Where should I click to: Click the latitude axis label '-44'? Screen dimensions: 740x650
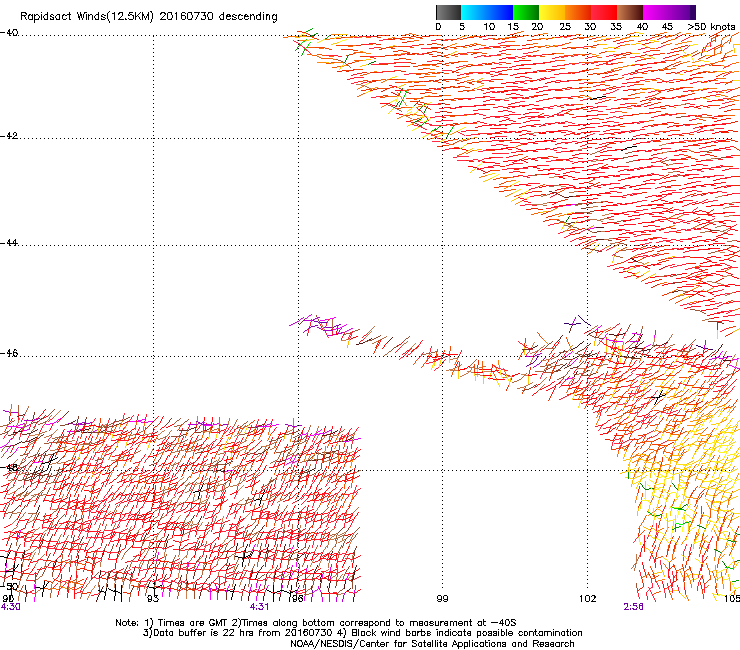(x=9, y=243)
